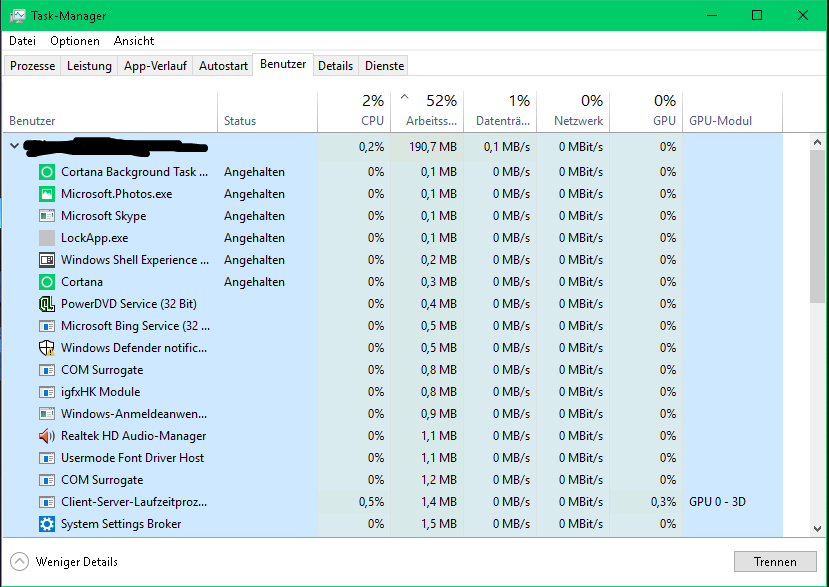The height and width of the screenshot is (587, 829).
Task: Select the Usermode Font Driver Host name
Action: click(132, 458)
